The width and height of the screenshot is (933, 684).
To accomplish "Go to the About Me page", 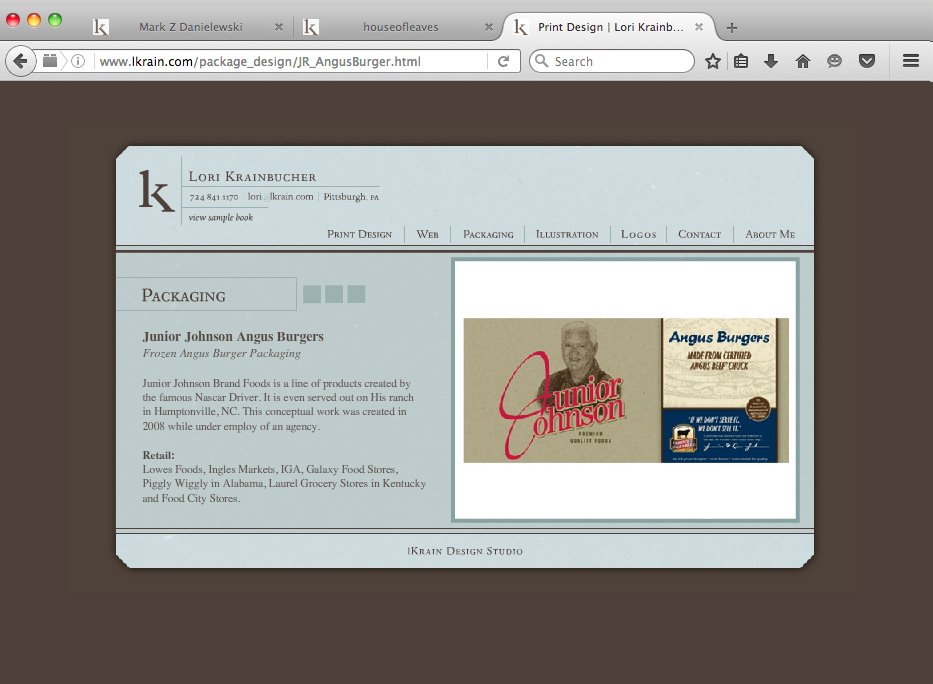I will point(769,234).
